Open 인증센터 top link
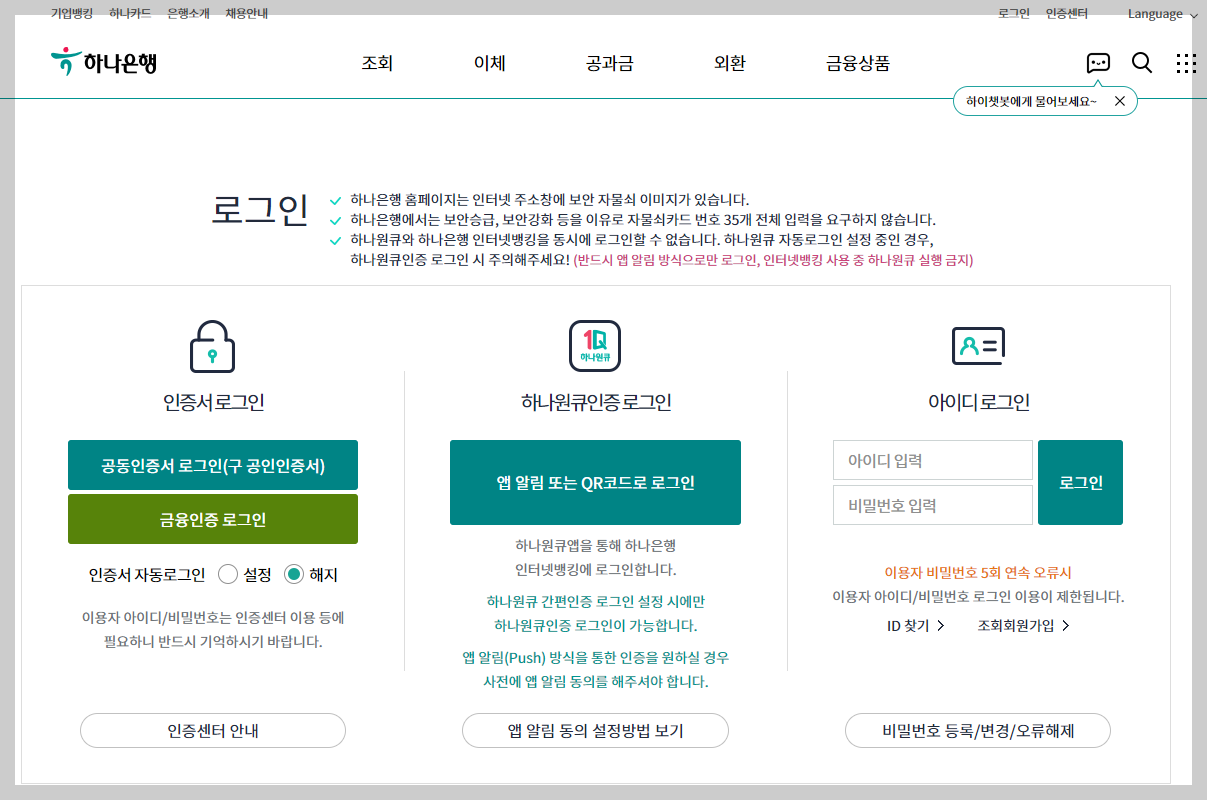The width and height of the screenshot is (1207, 800). click(1067, 14)
